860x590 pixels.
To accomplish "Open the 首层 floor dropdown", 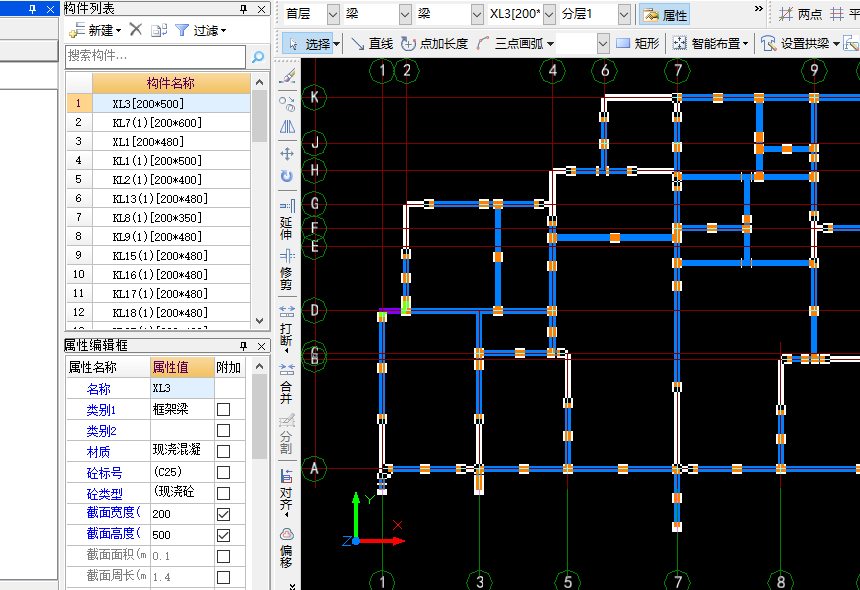I will (x=333, y=14).
